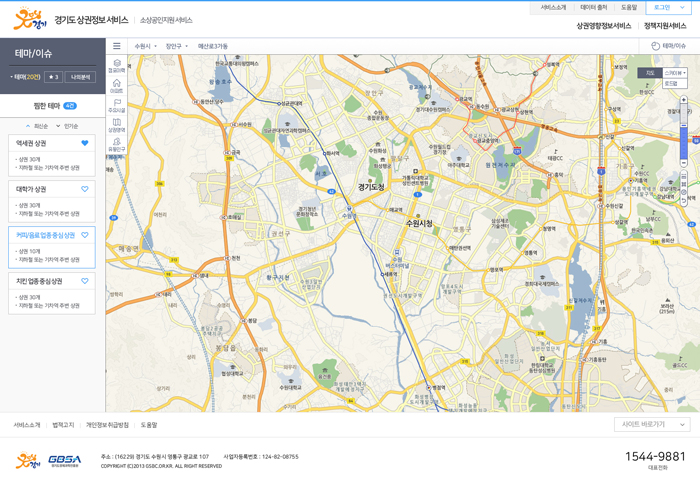This screenshot has height=486, width=700.
Task: Click the 나의분석 button
Action: click(x=80, y=77)
